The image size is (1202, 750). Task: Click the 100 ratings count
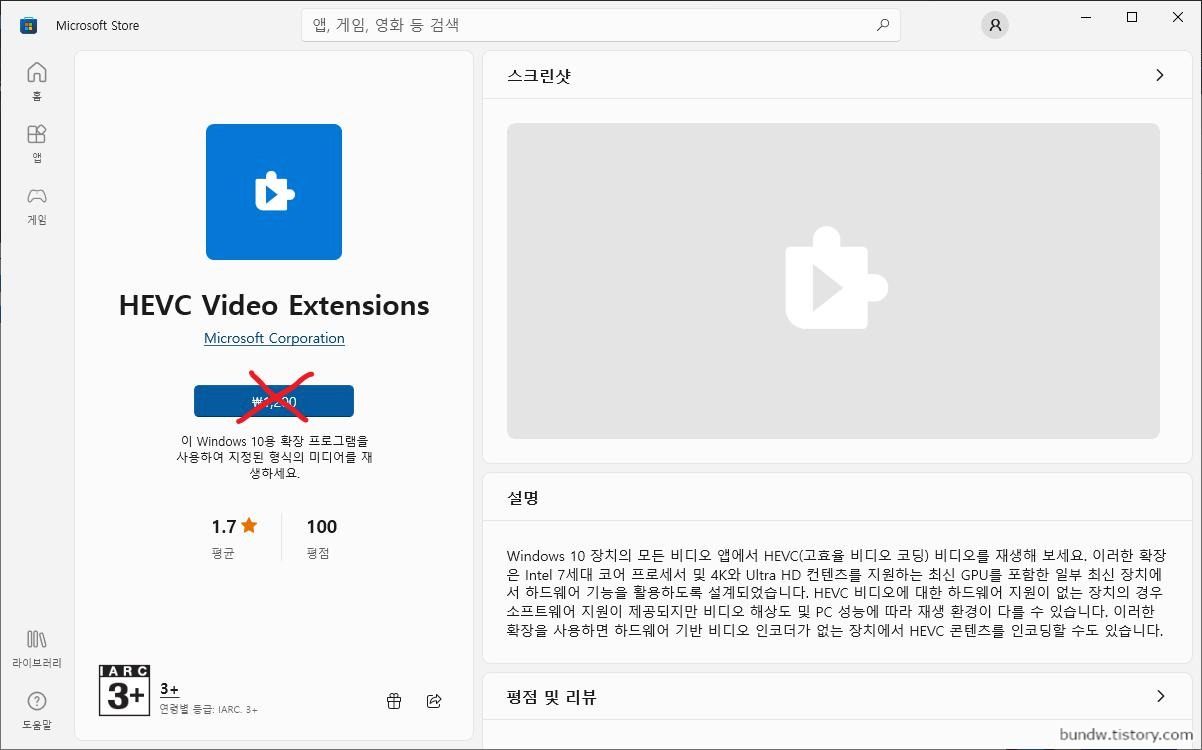coord(322,526)
